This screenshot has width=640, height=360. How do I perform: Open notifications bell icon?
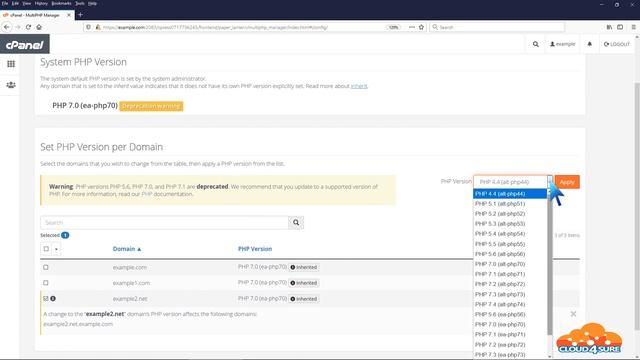pyautogui.click(x=589, y=44)
